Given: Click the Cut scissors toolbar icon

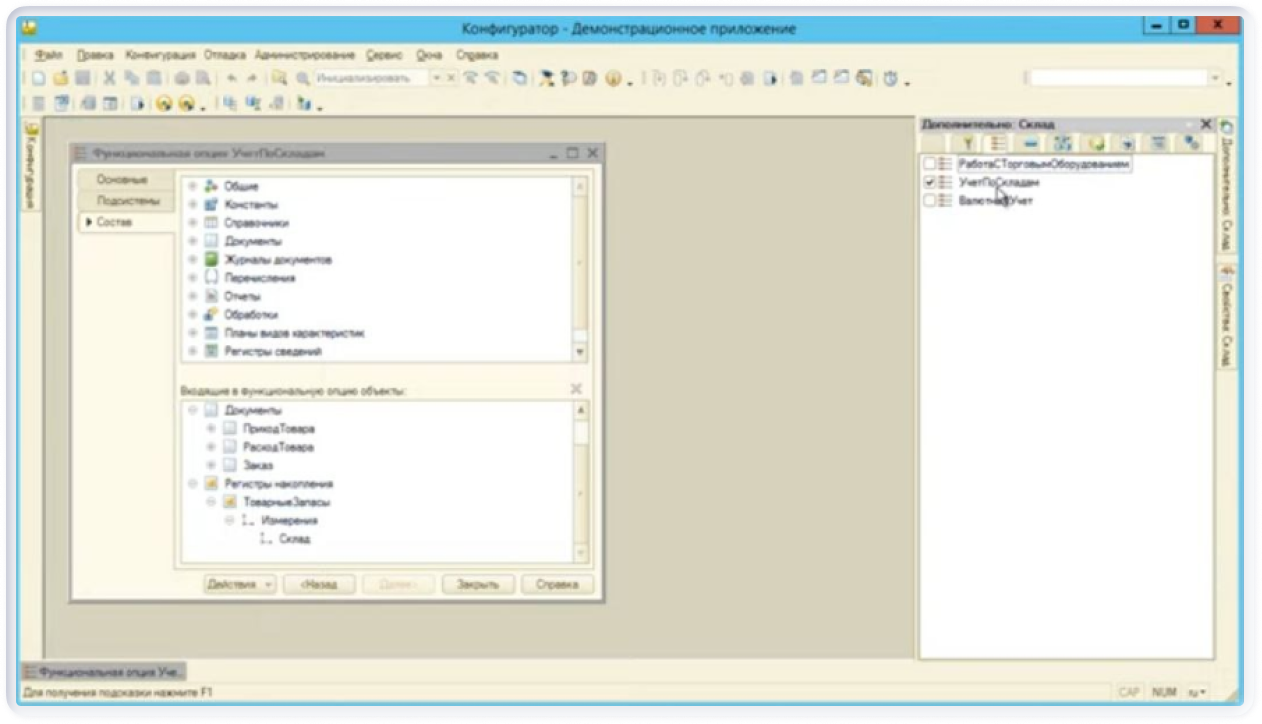Looking at the screenshot, I should pos(109,78).
